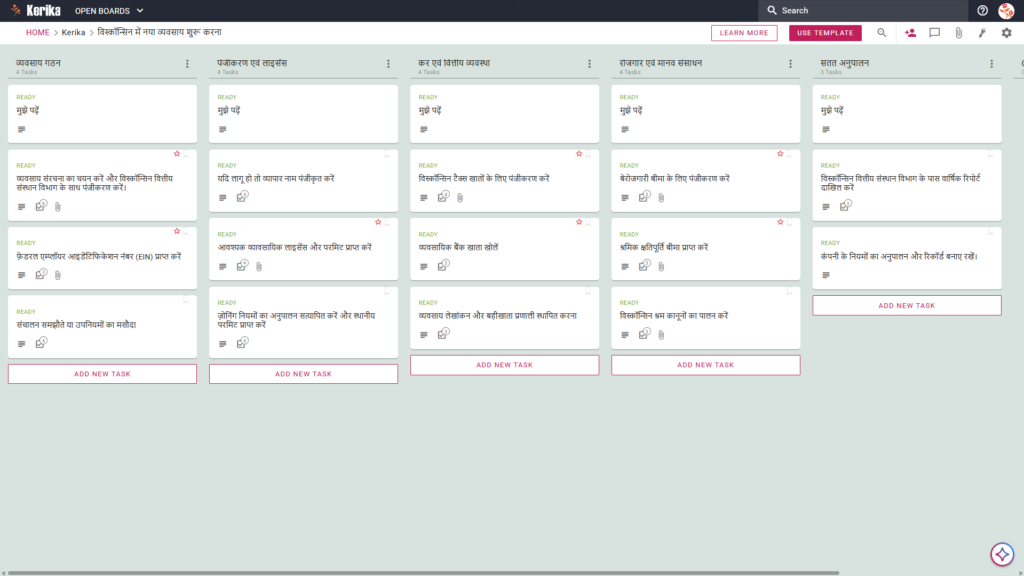Click the Search input field
1024x576 pixels.
(863, 10)
